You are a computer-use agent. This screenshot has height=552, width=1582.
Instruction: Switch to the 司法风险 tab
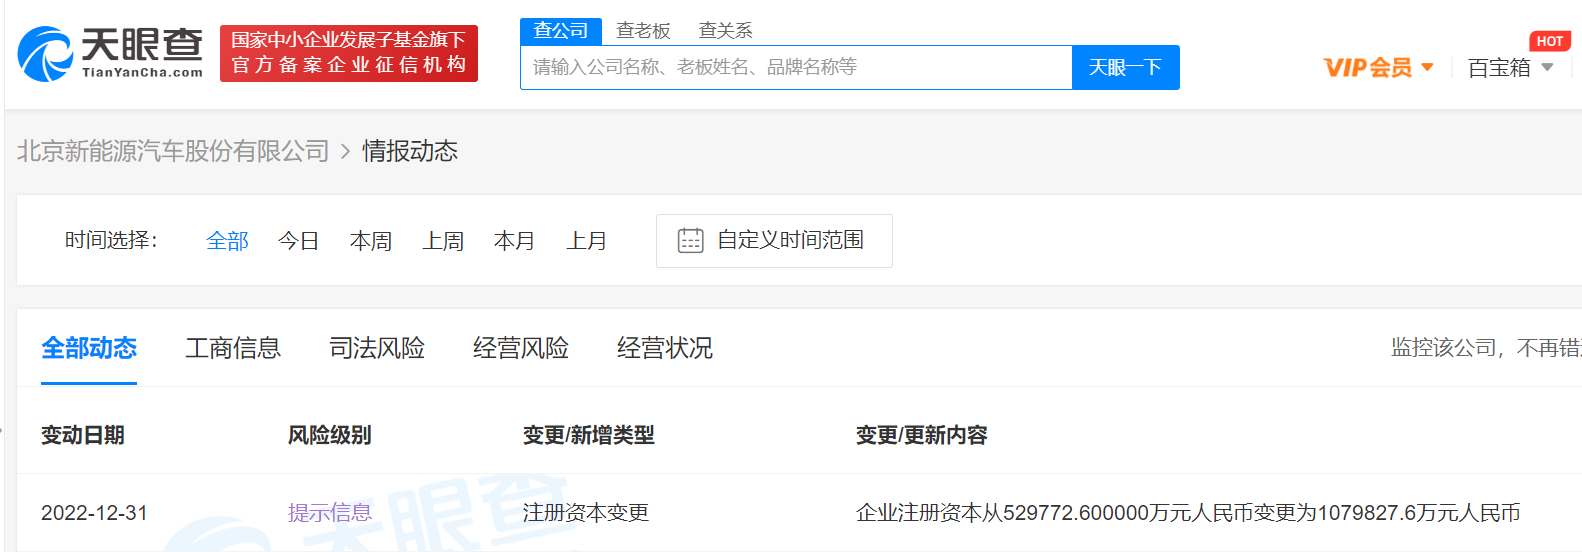tap(377, 348)
